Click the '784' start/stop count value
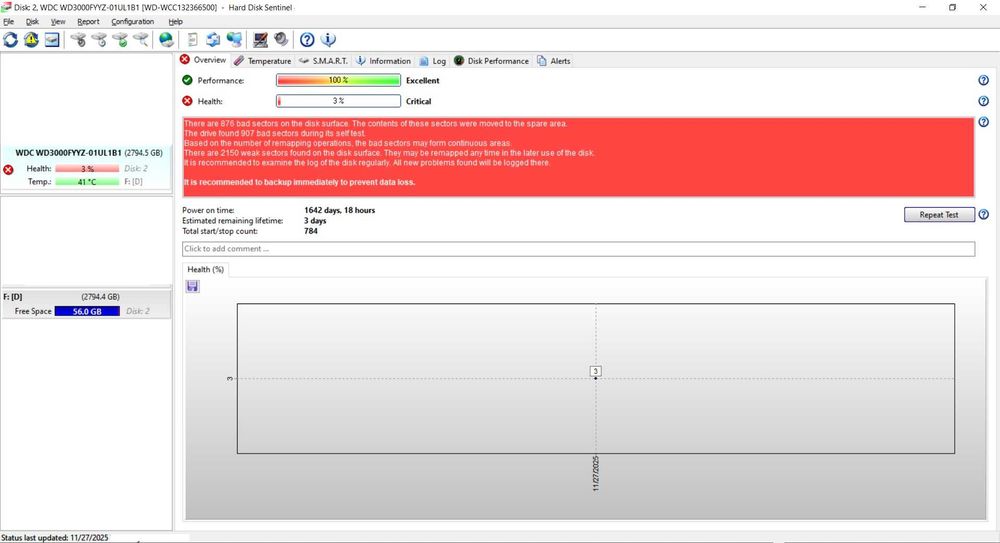Image resolution: width=1000 pixels, height=543 pixels. [x=311, y=231]
